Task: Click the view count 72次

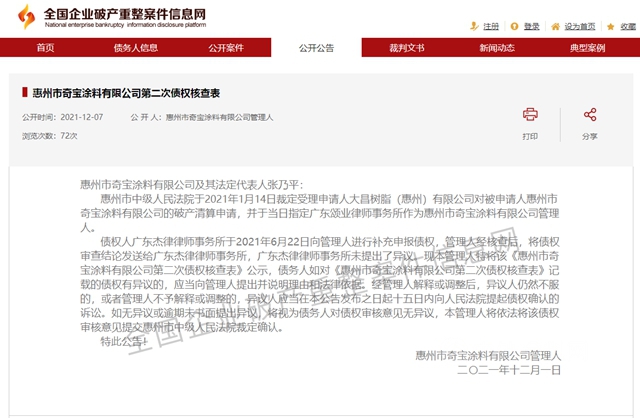Action: coord(69,136)
